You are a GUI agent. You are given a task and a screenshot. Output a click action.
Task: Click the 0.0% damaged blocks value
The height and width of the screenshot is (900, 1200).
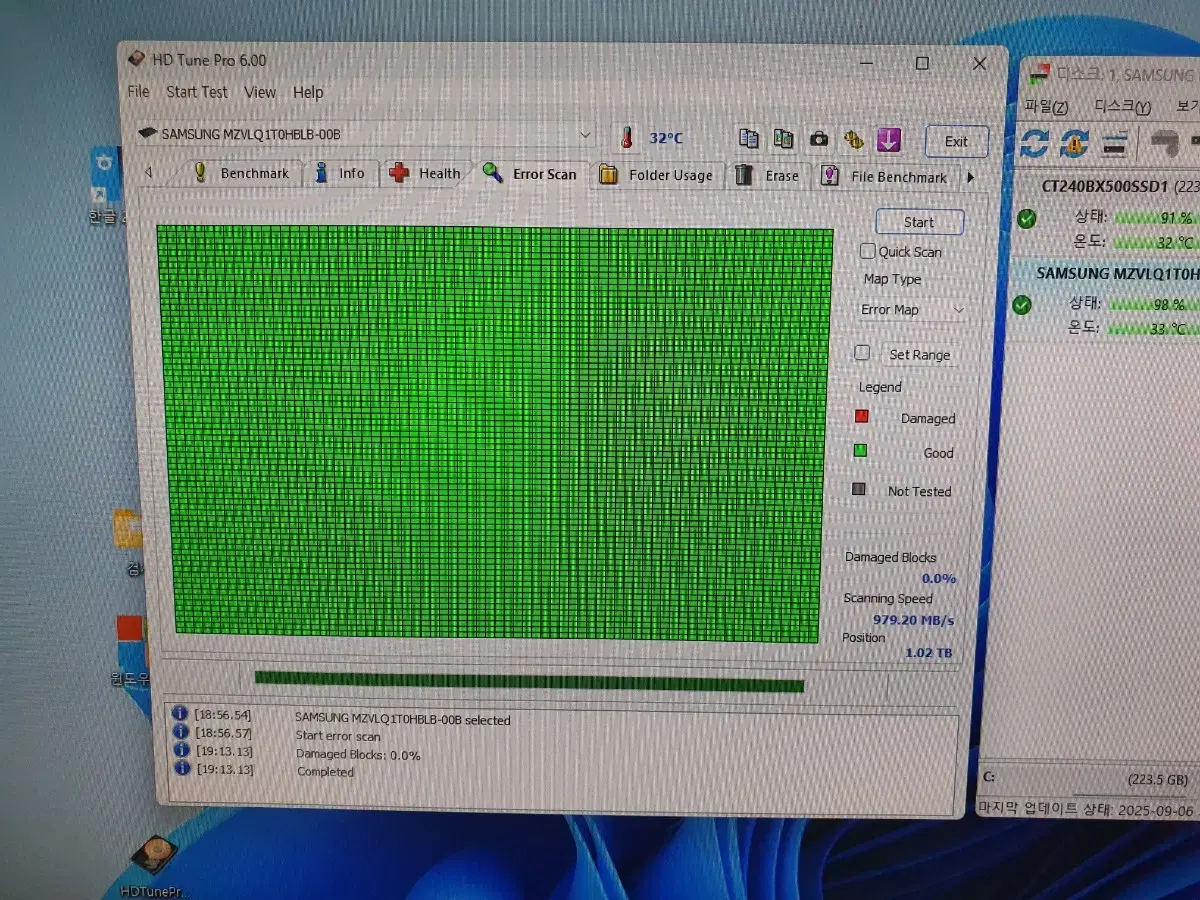point(938,578)
